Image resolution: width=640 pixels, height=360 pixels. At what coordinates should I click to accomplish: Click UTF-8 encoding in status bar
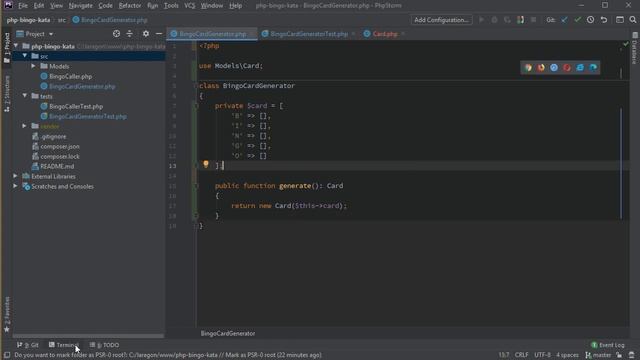click(x=542, y=355)
